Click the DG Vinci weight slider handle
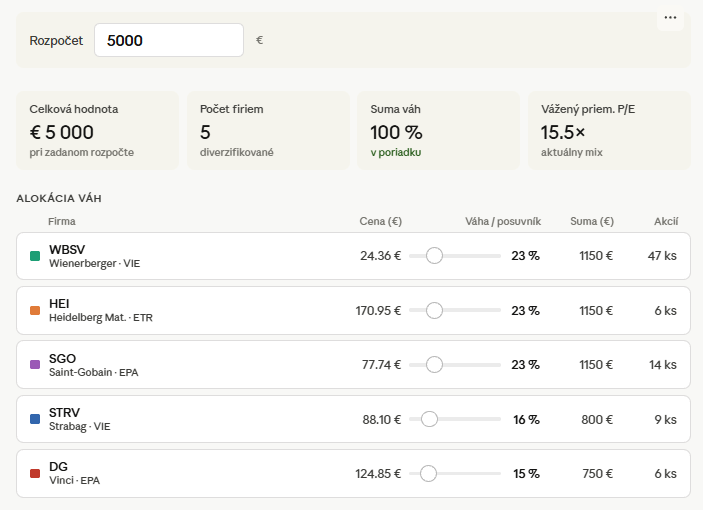 pos(428,473)
